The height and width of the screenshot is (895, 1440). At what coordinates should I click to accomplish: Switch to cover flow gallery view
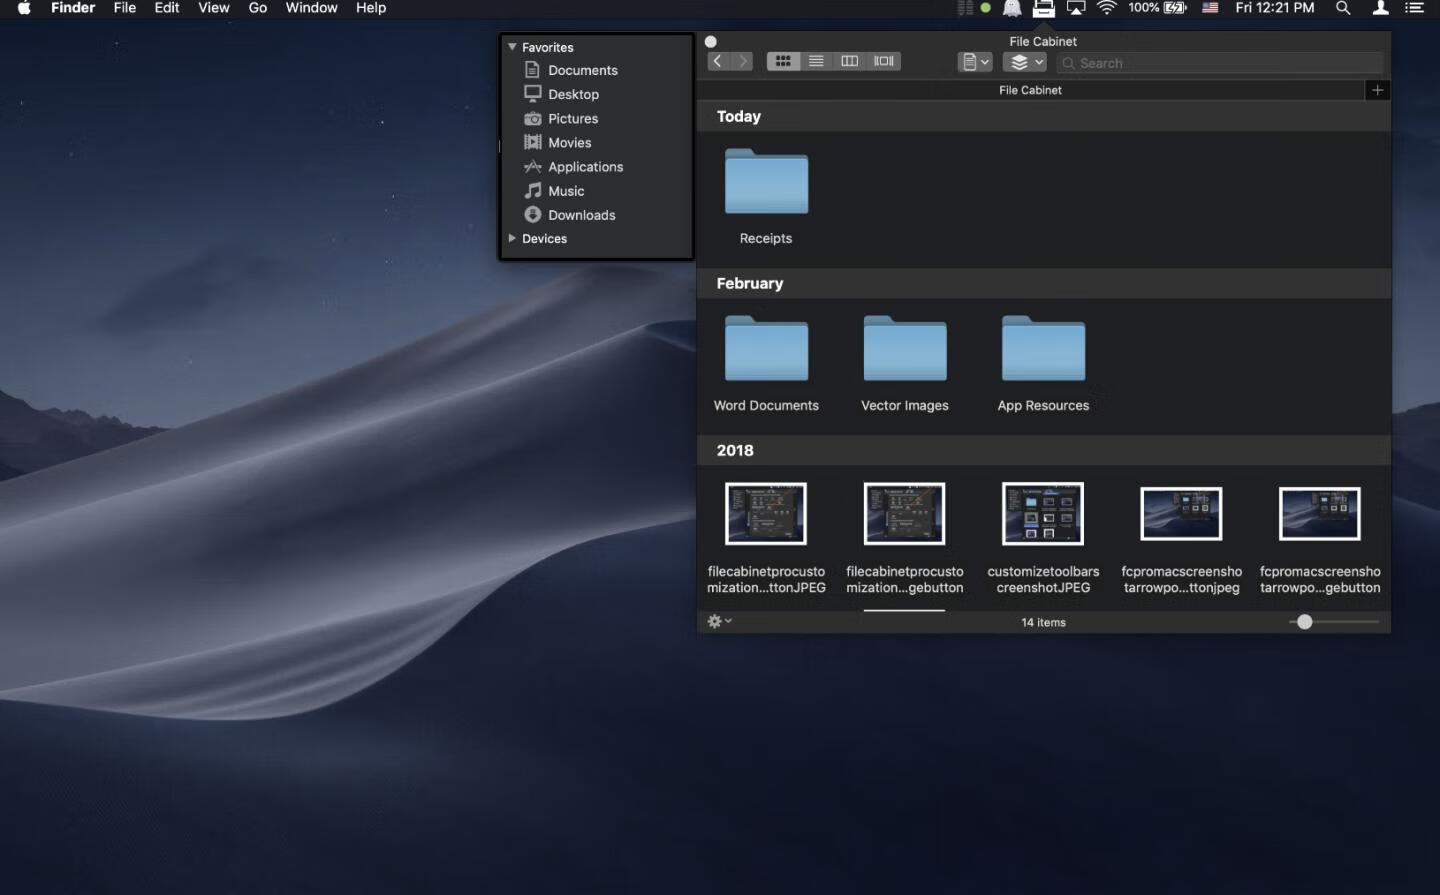[884, 61]
